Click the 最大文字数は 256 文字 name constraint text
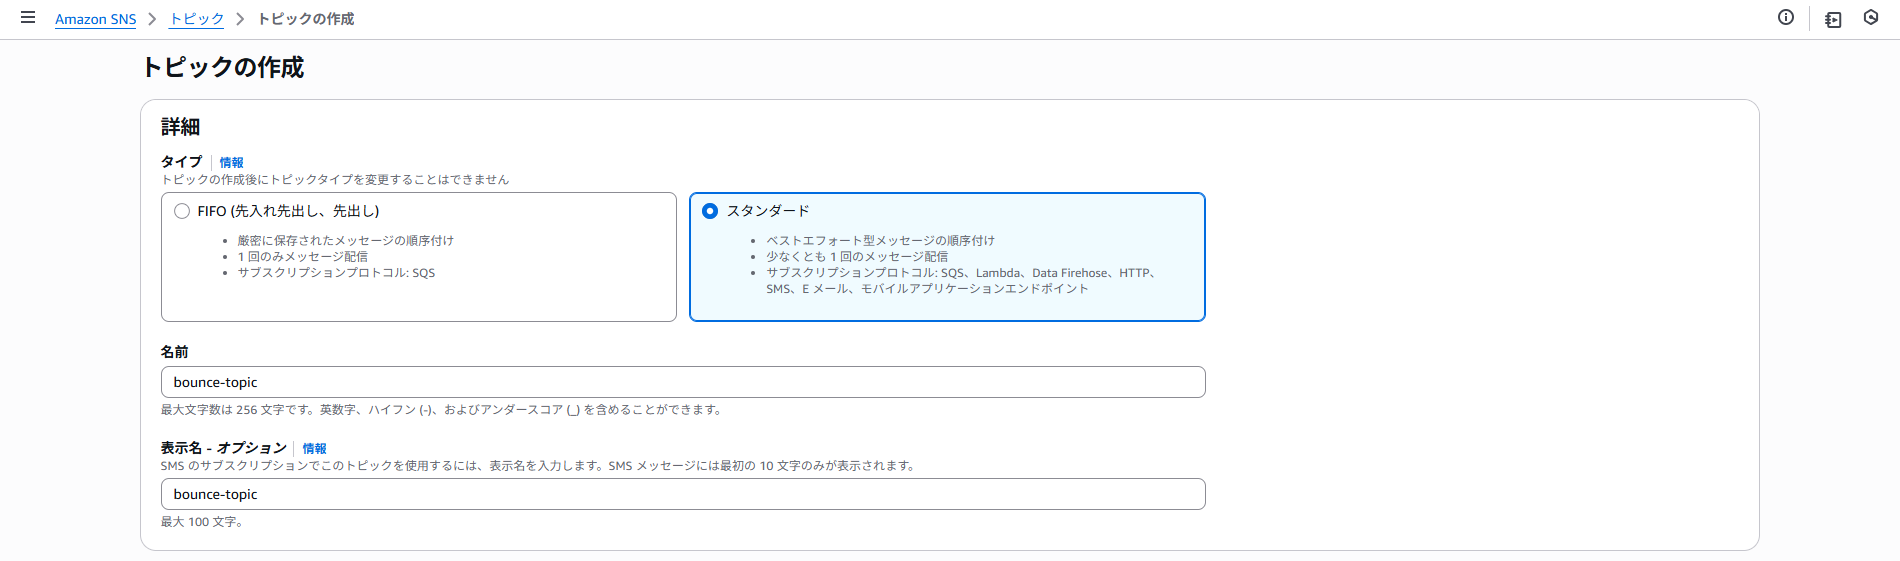Viewport: 1900px width, 561px height. coord(440,410)
